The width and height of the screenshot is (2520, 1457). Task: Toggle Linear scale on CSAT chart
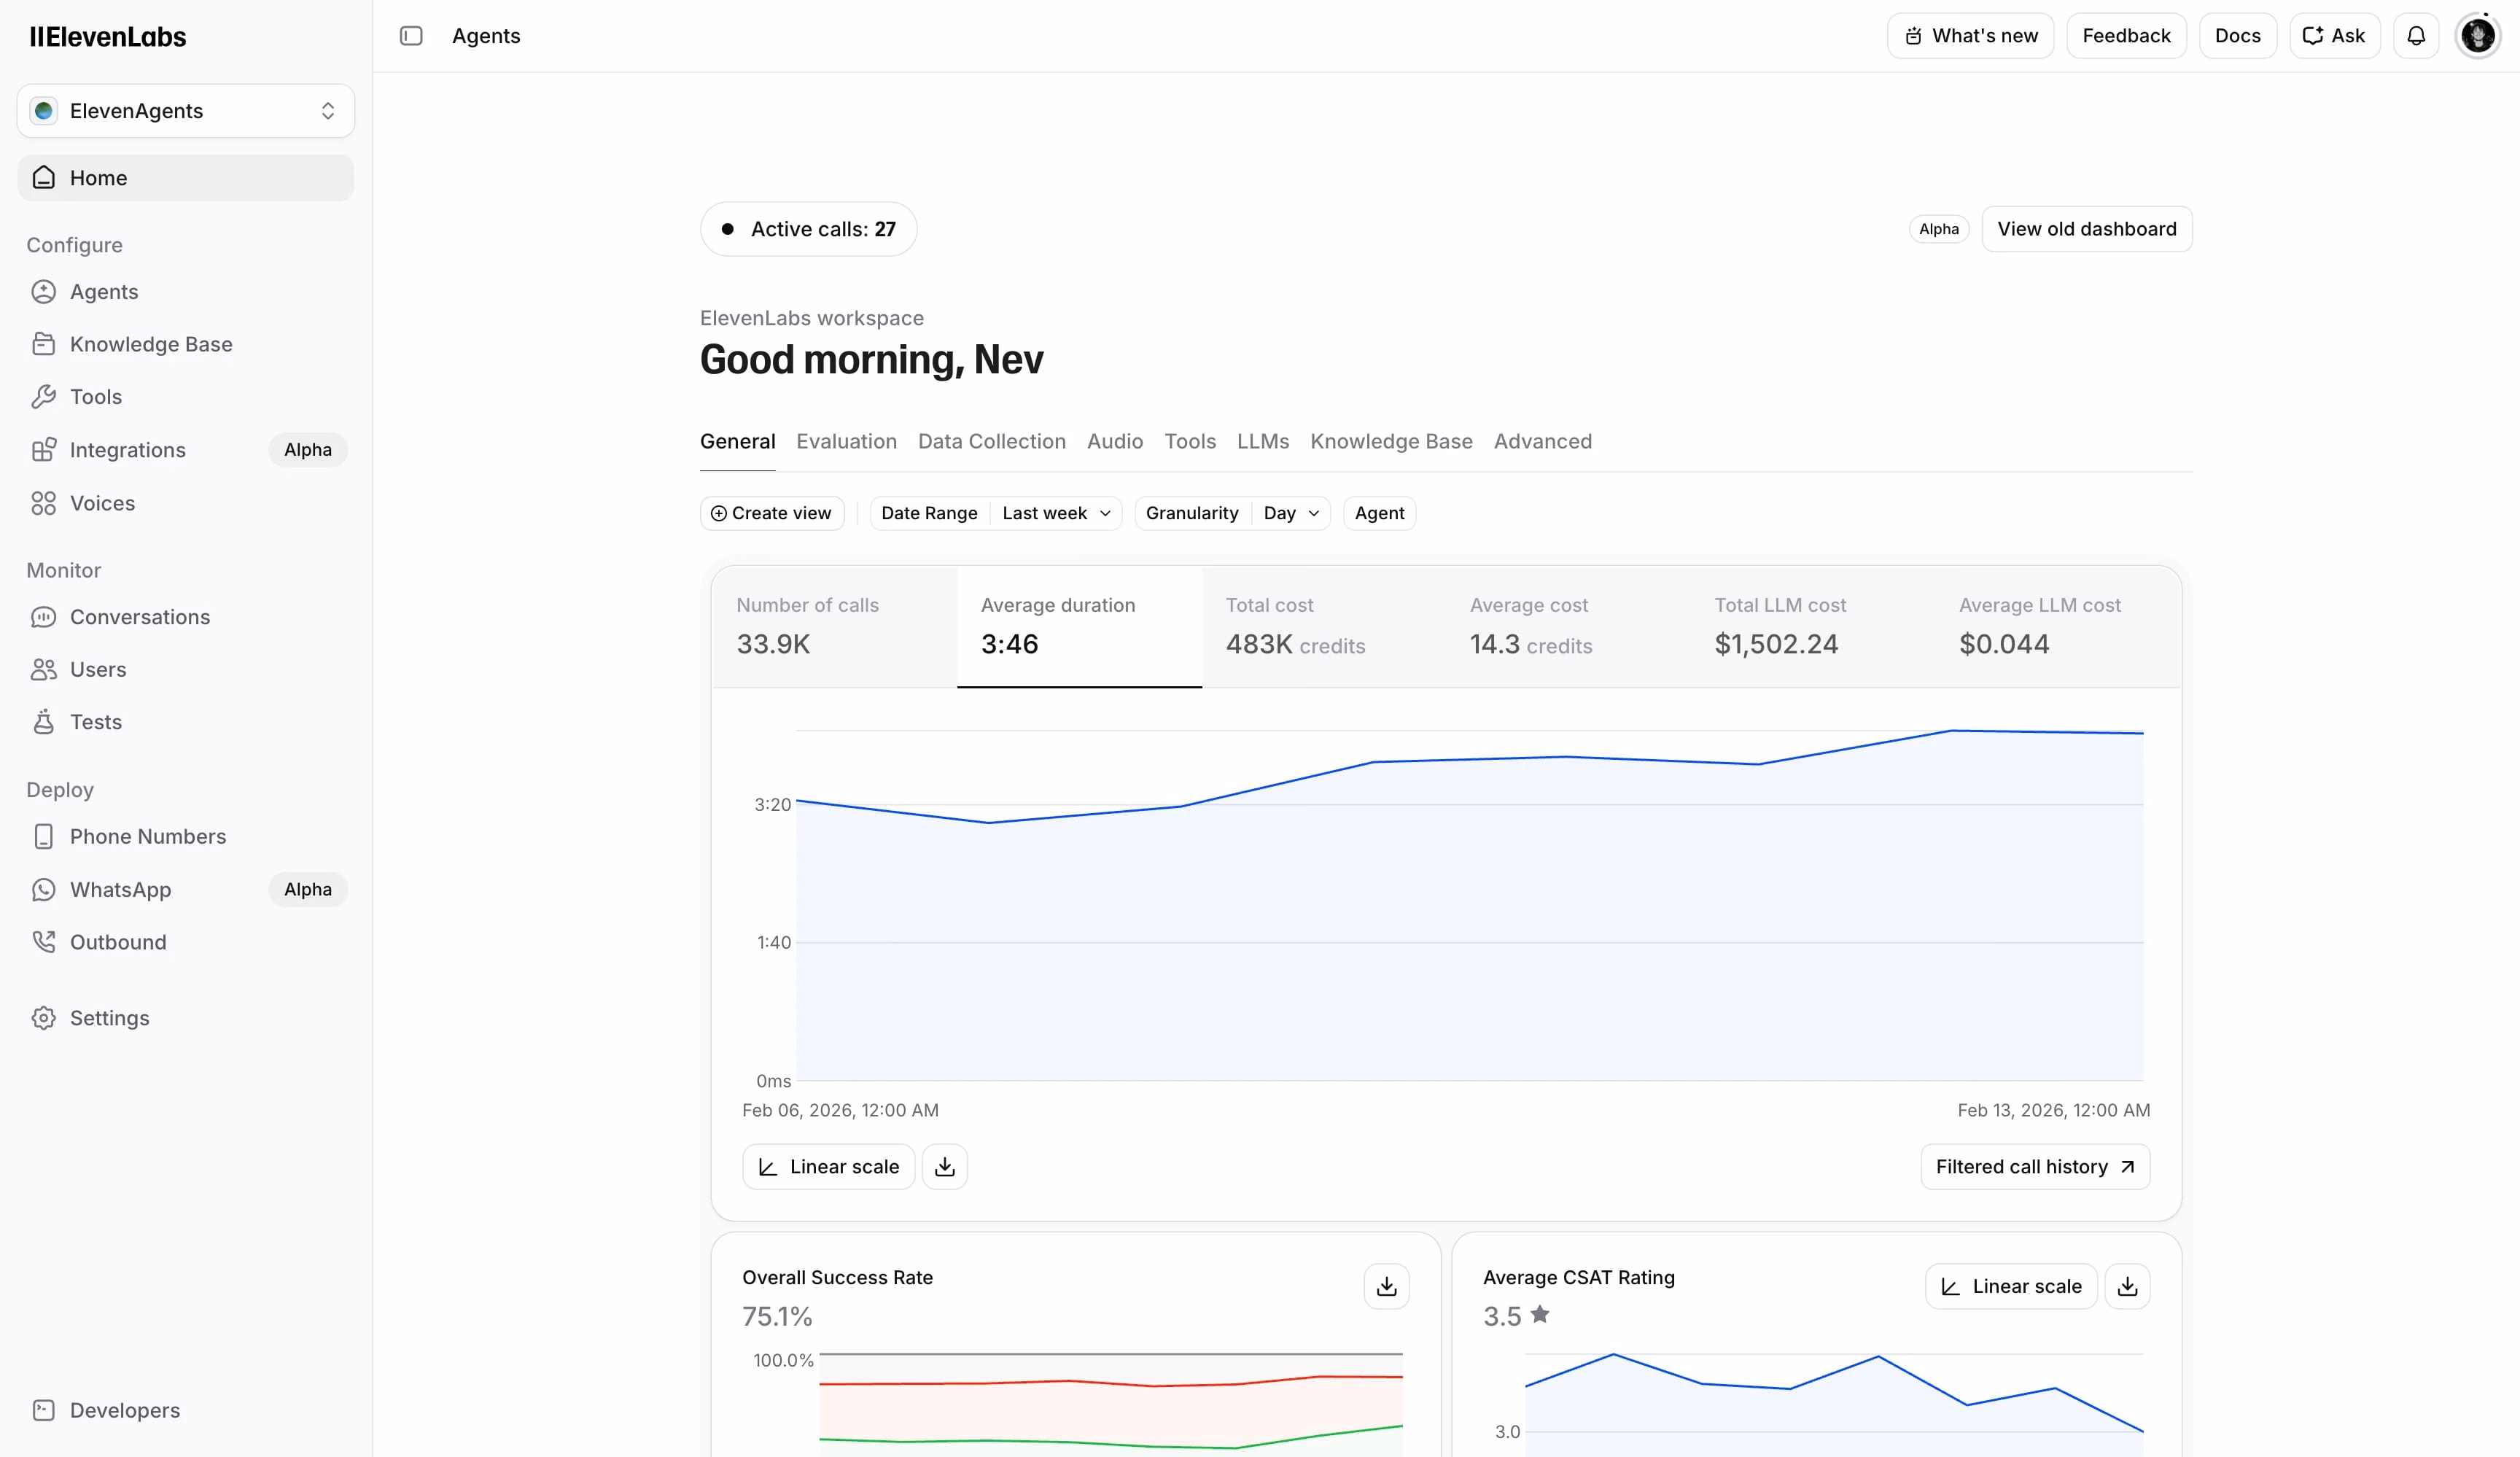coord(2011,1286)
